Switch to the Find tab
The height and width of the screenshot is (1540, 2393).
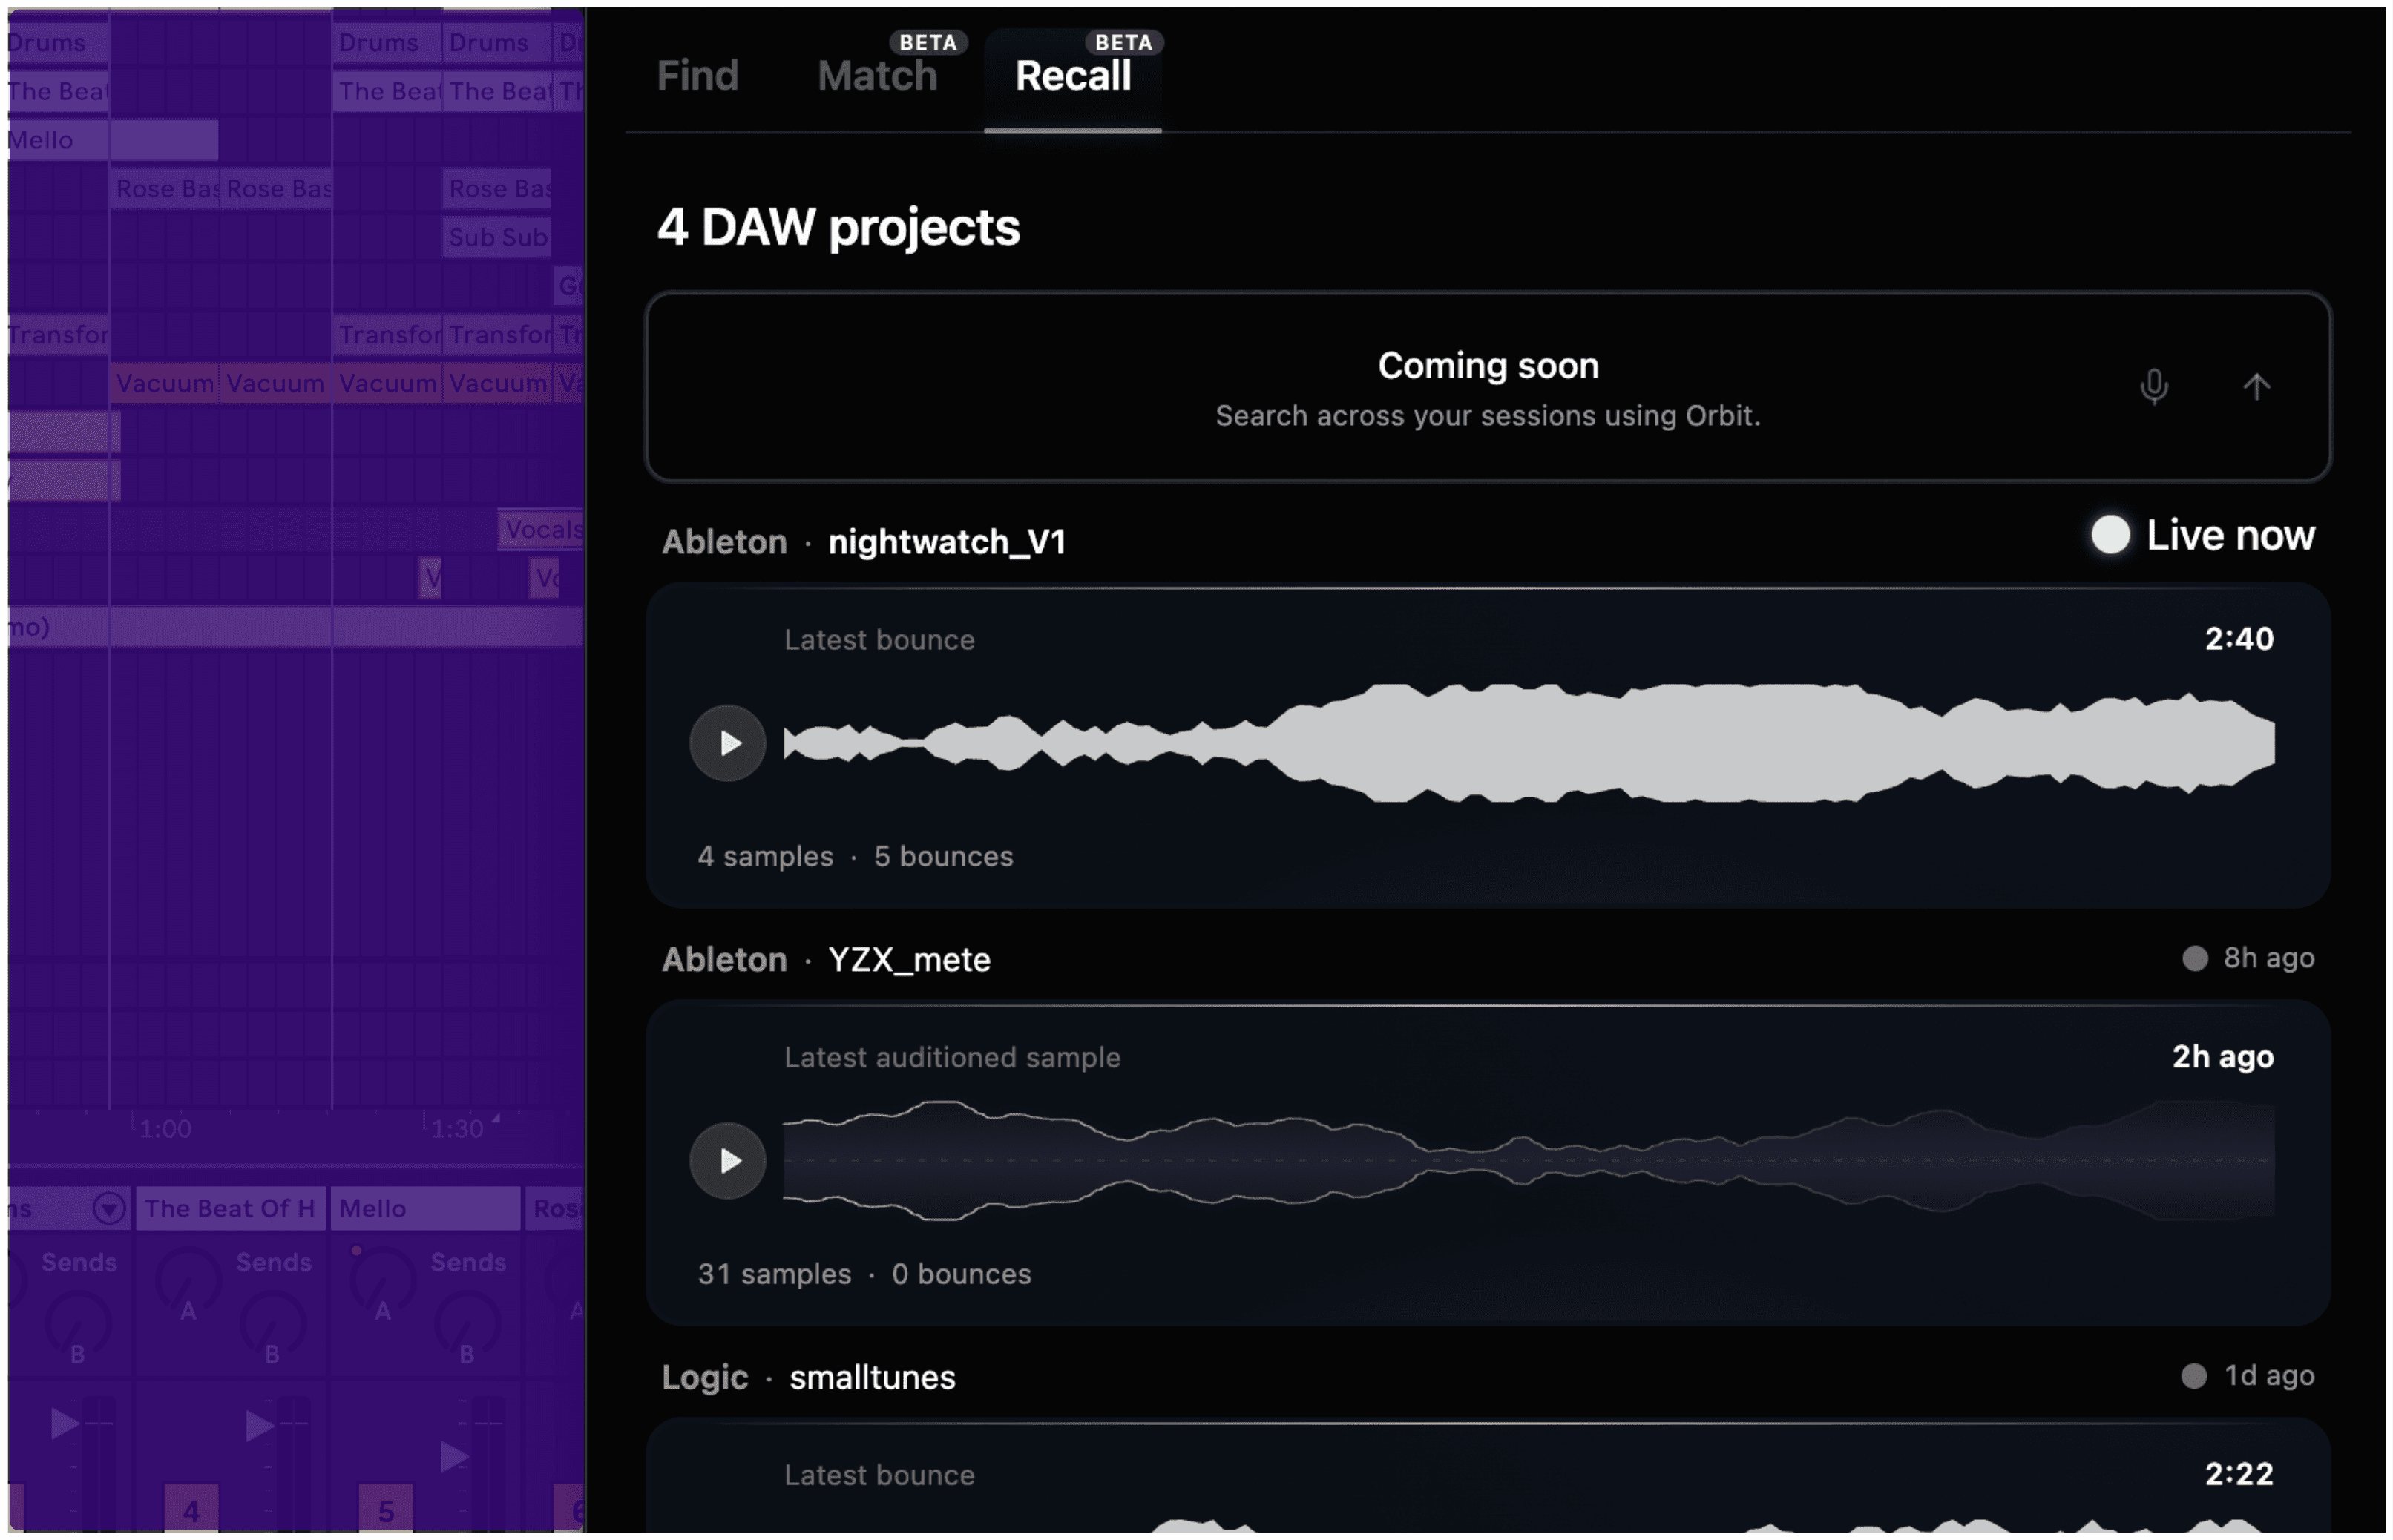[697, 76]
